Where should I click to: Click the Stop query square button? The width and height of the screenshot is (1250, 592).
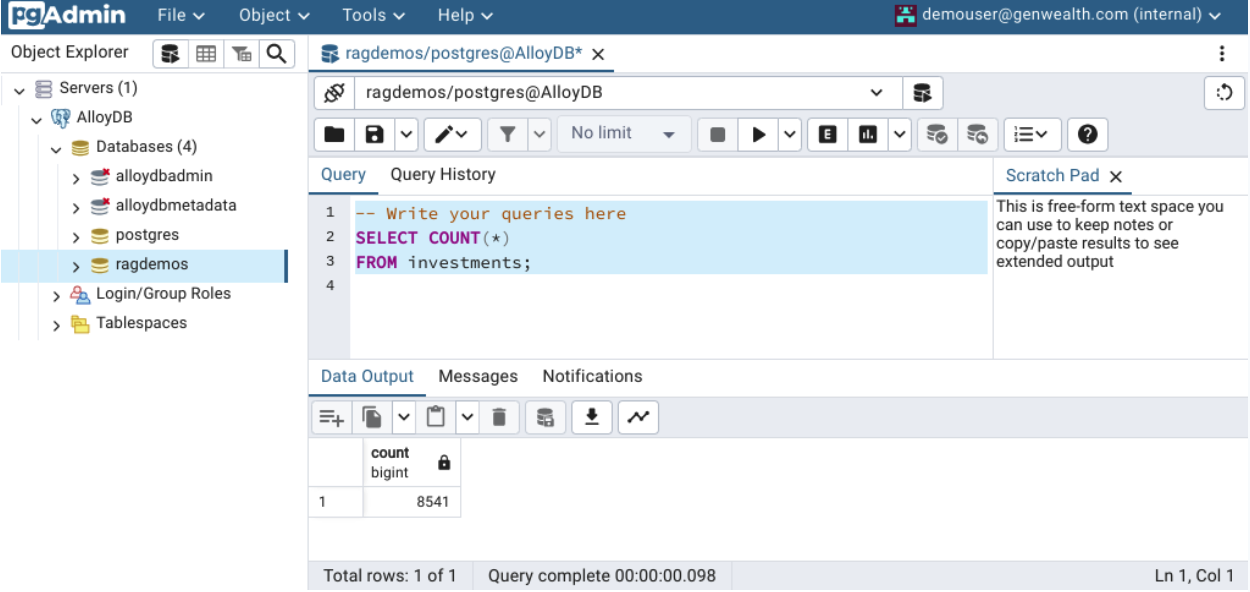pos(717,134)
